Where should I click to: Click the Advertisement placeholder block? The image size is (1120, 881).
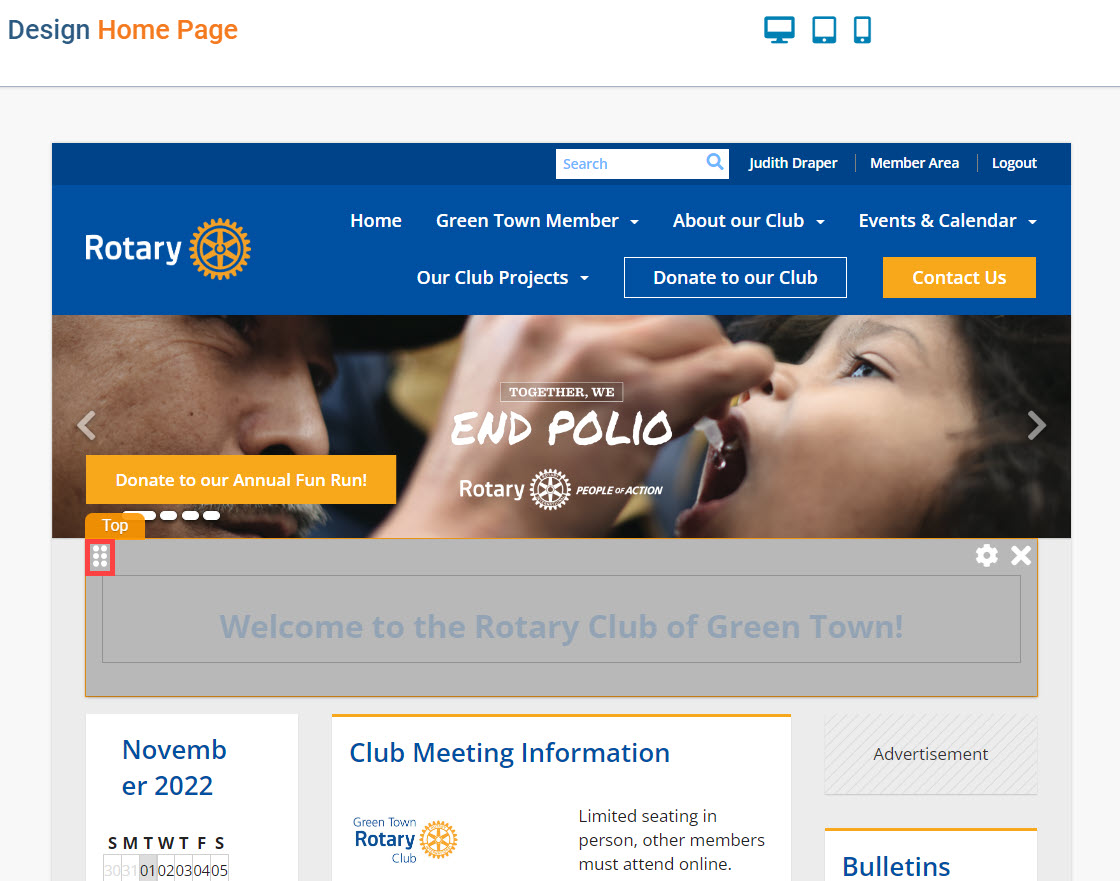pos(931,754)
